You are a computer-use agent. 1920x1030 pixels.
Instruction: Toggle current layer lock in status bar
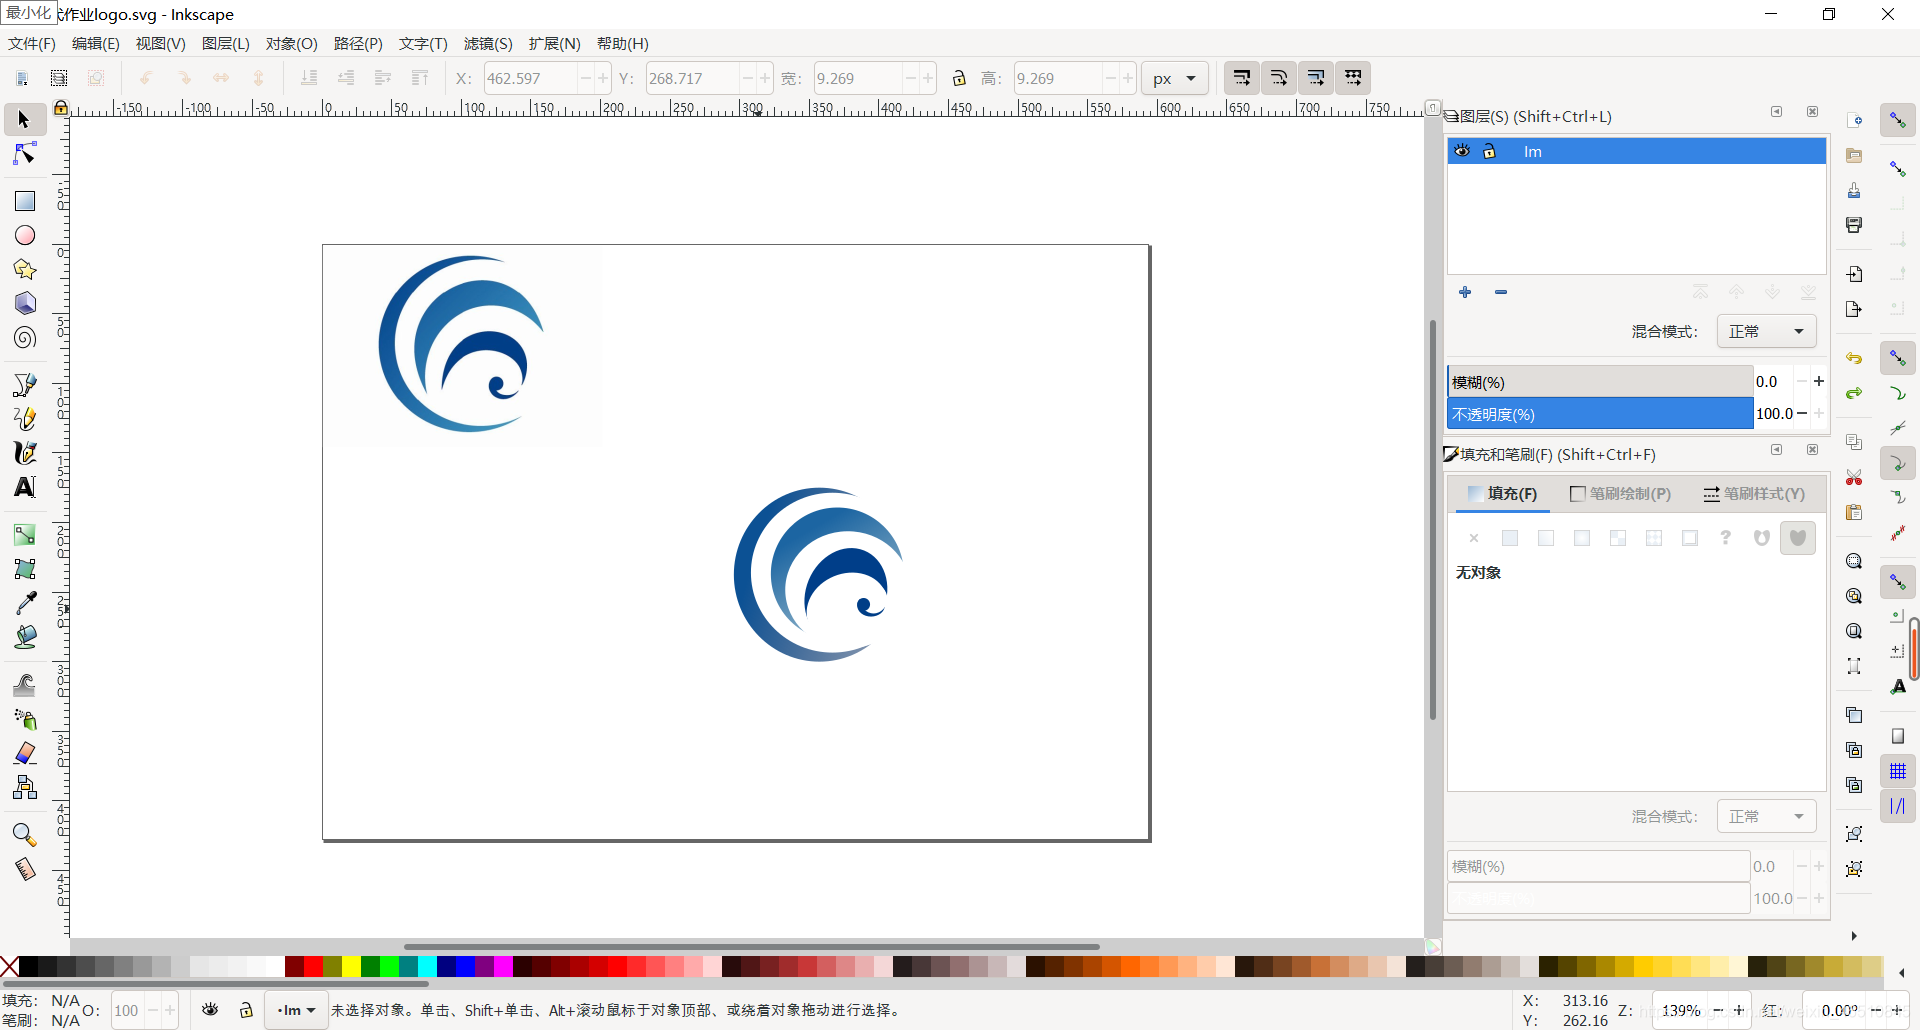pyautogui.click(x=246, y=1010)
